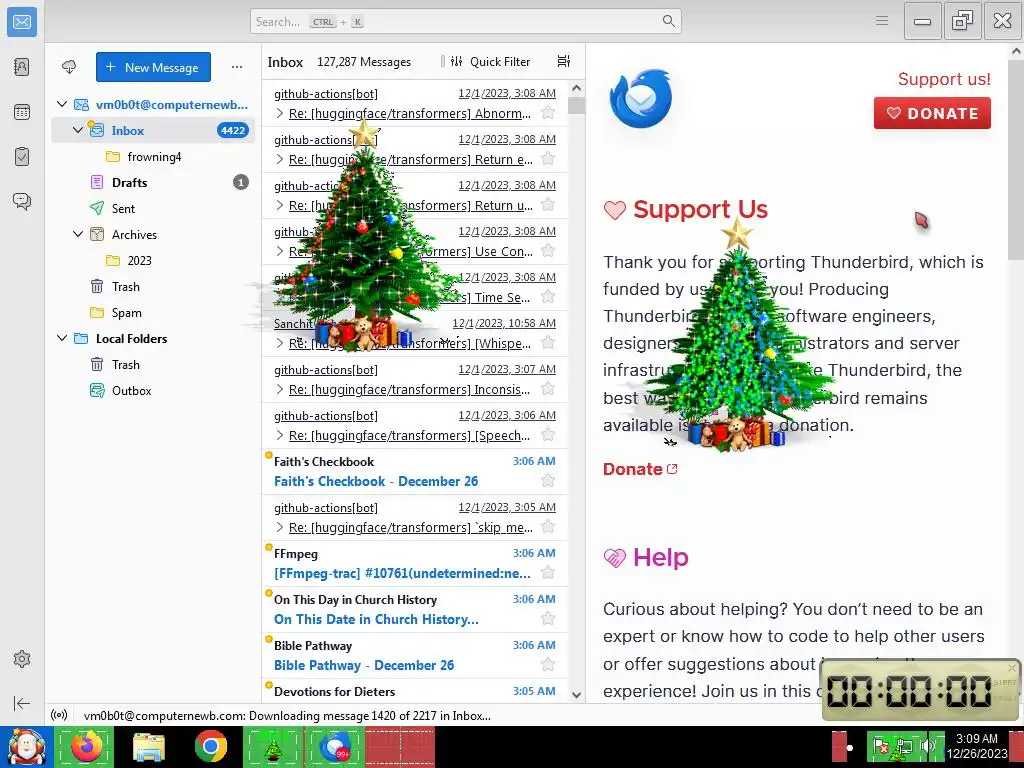Collapse the Archives folder chevron
Screen dimensions: 1024x768
point(78,234)
